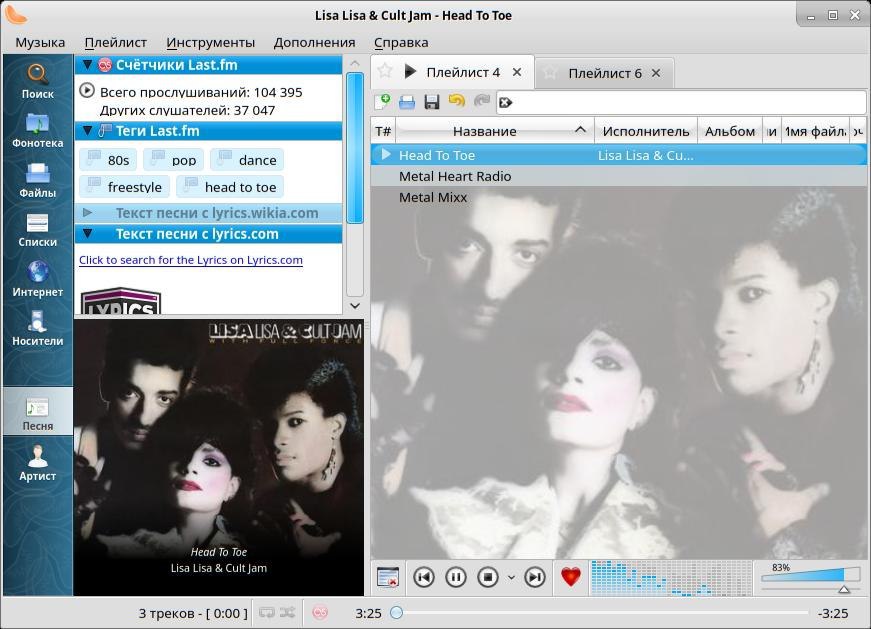Open the Музыка menu
This screenshot has width=871, height=629.
(40, 42)
